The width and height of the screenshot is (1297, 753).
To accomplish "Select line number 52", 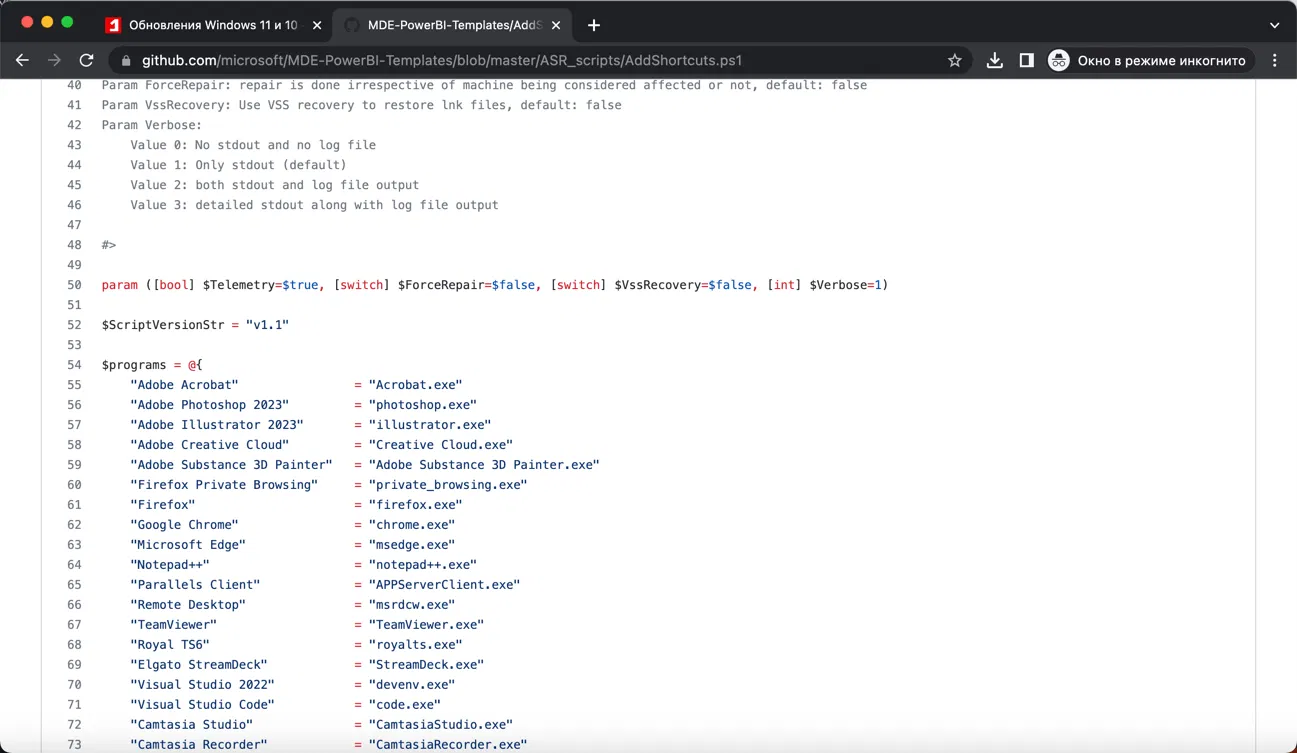I will click(x=74, y=325).
